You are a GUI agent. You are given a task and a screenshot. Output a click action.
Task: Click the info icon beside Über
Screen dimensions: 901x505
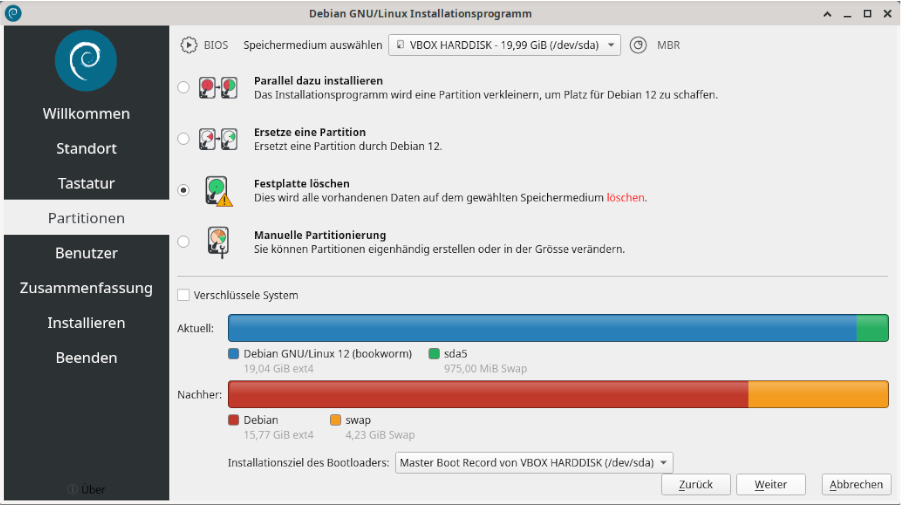(x=72, y=489)
